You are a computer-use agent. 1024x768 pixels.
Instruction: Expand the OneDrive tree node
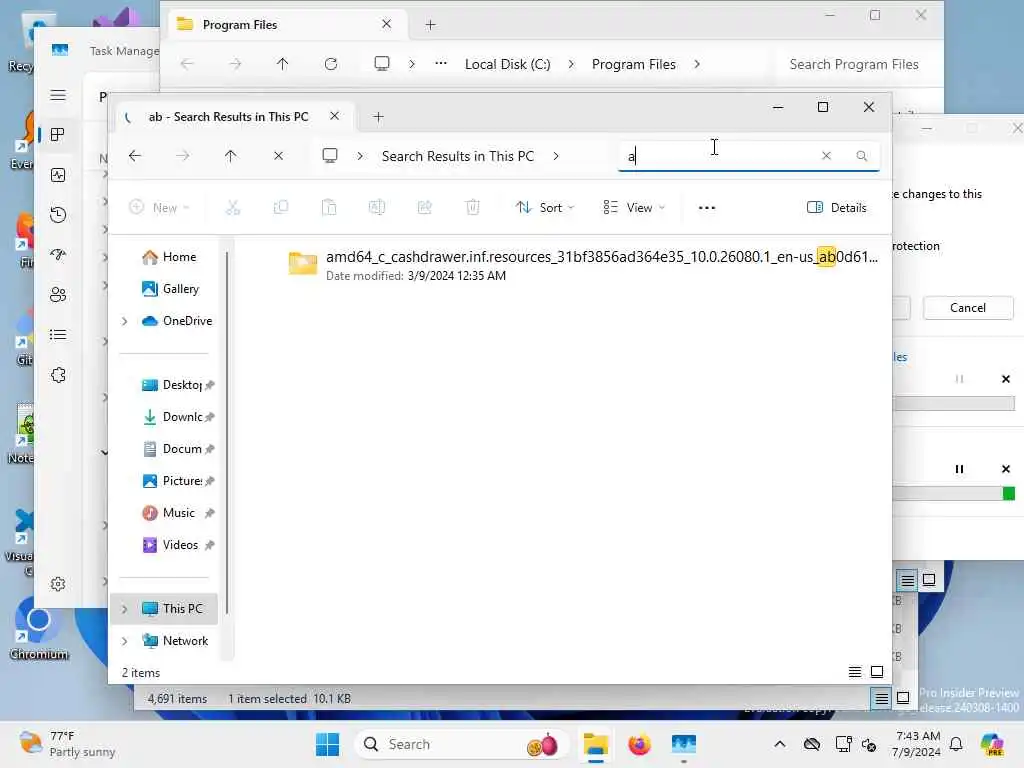point(125,321)
